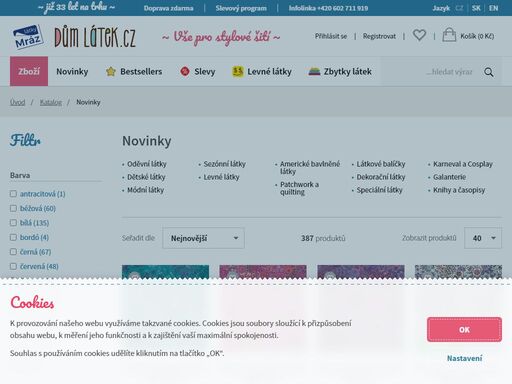
Task: Open the Oděvní látky category
Action: tap(147, 164)
